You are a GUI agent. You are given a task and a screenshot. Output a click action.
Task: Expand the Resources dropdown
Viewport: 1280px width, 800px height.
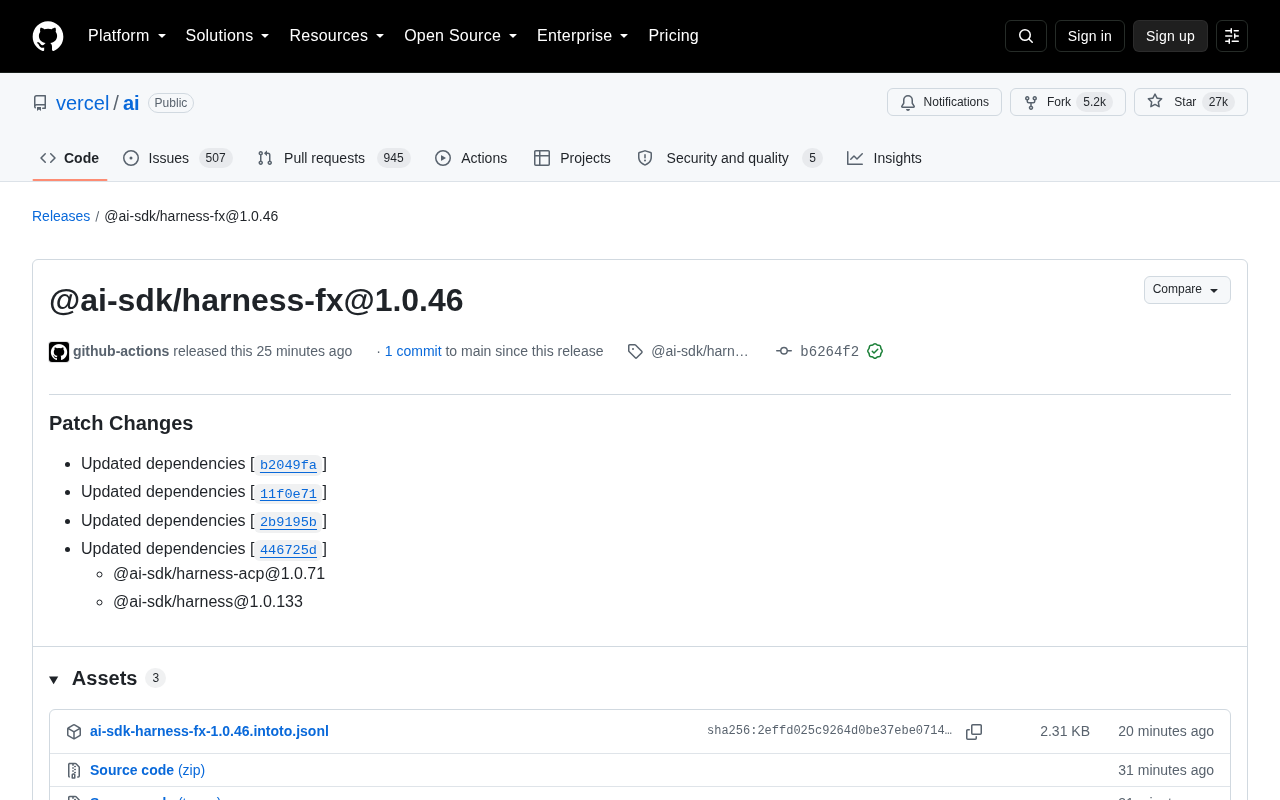click(x=337, y=36)
